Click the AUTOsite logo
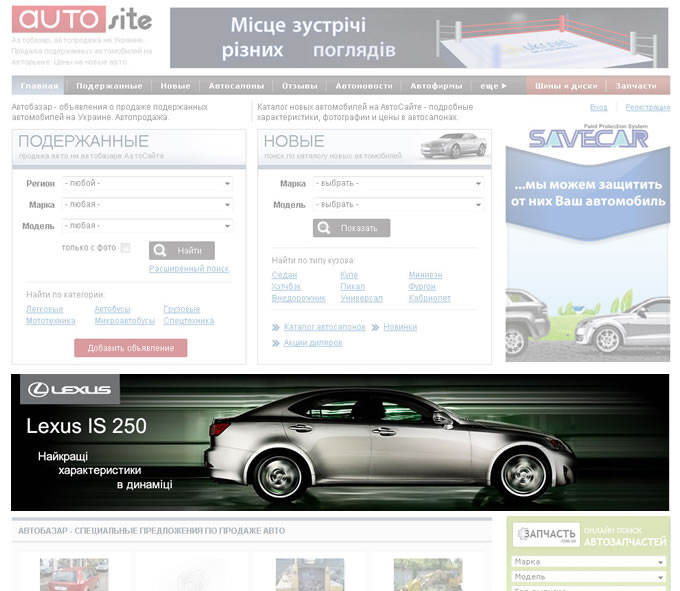The image size is (680, 591). click(x=82, y=19)
